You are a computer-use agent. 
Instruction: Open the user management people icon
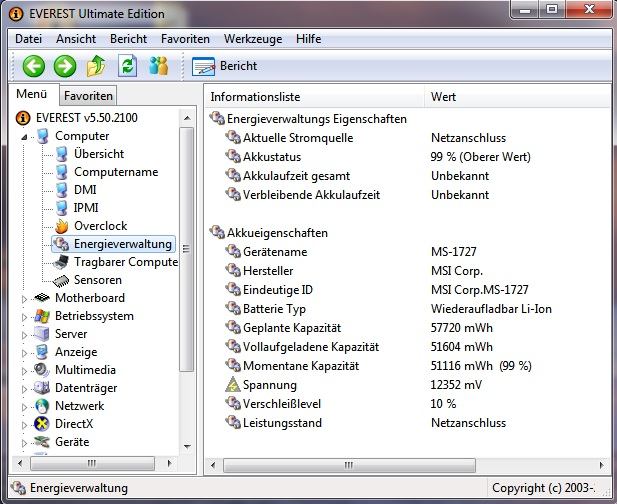pos(159,66)
